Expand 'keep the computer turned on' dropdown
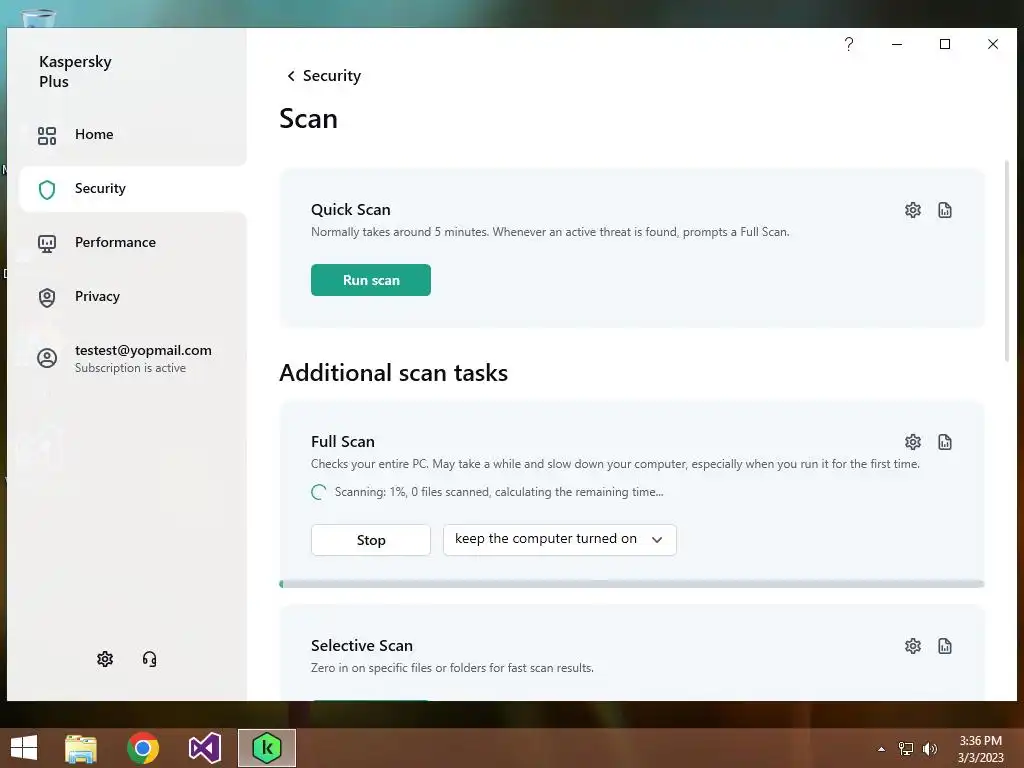1024x768 pixels. click(x=560, y=539)
